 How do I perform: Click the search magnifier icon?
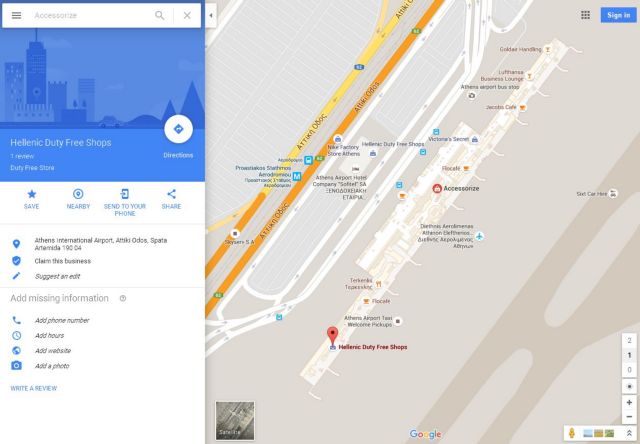pos(160,16)
